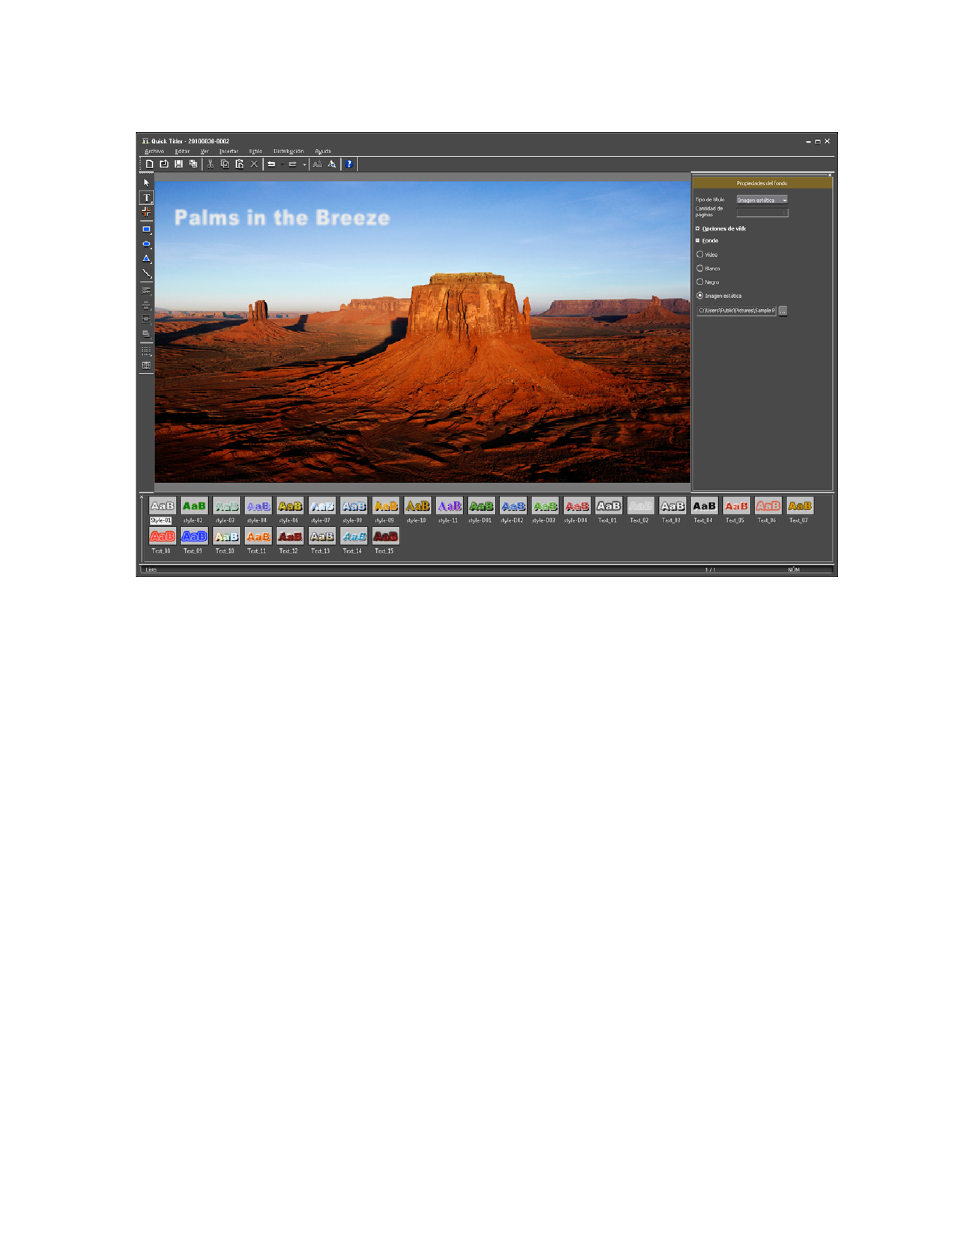Apply the Text_12 dark red style thumbnail
The image size is (954, 1235).
pyautogui.click(x=290, y=537)
